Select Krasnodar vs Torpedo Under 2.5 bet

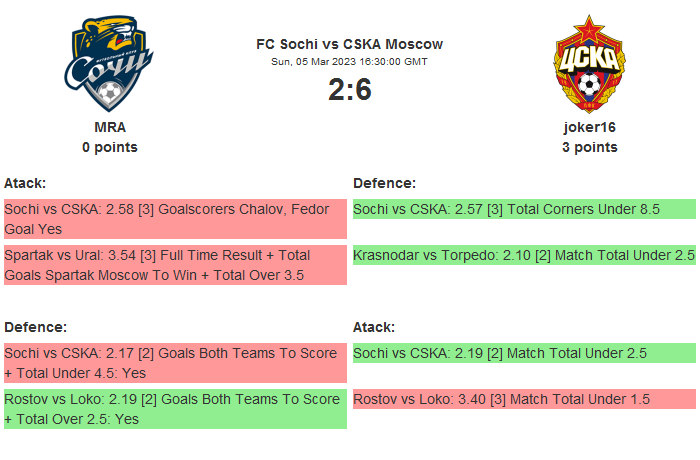pyautogui.click(x=523, y=255)
